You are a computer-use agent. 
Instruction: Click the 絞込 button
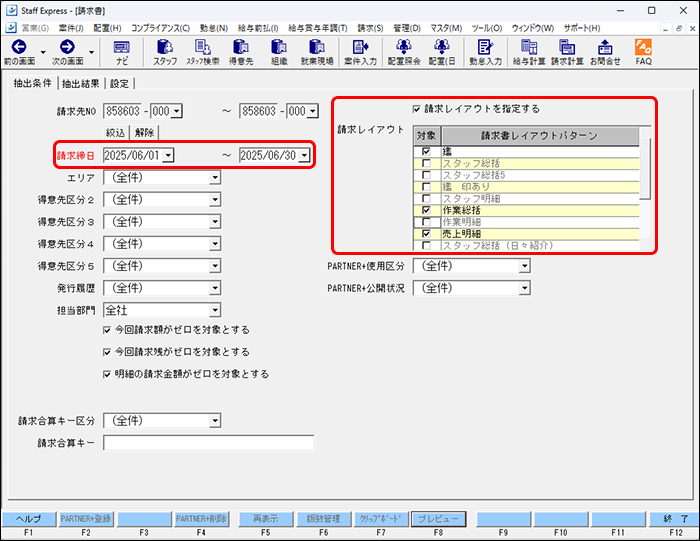click(x=115, y=133)
